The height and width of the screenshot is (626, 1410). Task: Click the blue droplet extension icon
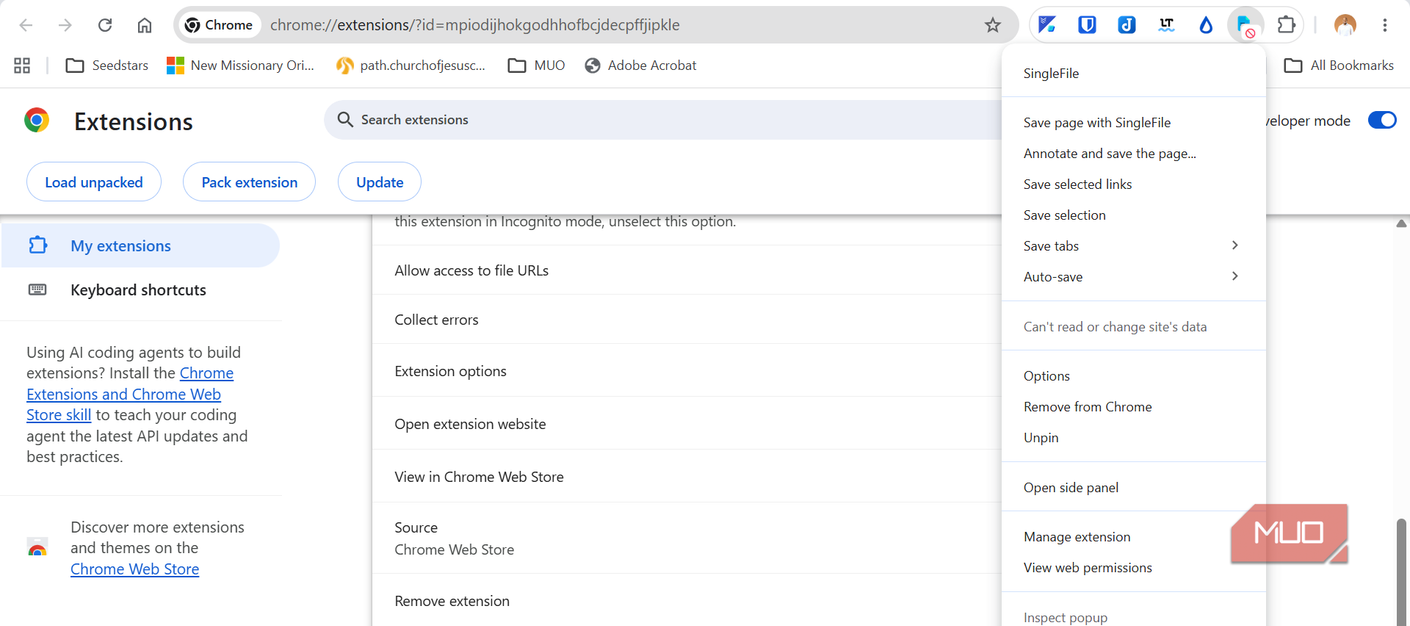pos(1206,25)
